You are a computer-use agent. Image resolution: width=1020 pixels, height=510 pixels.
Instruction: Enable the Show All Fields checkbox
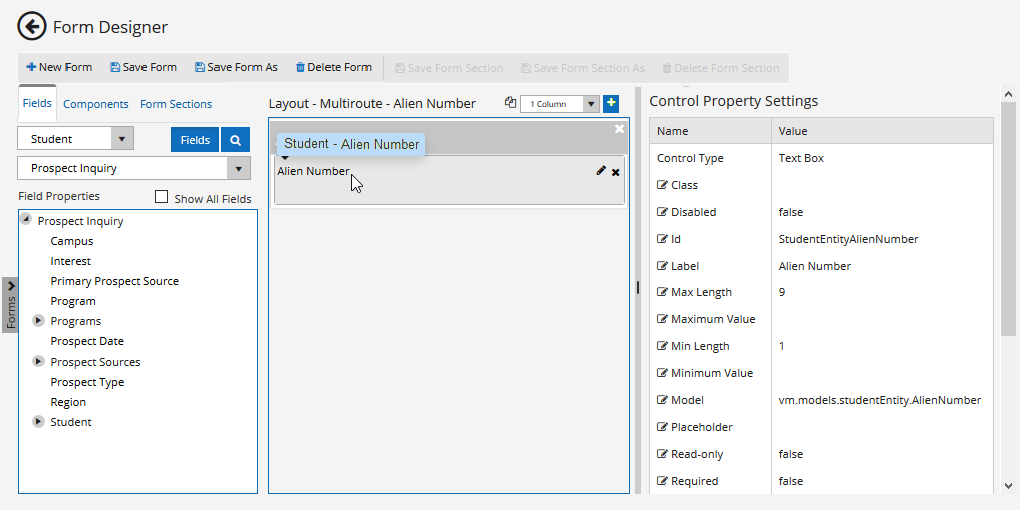(x=161, y=198)
